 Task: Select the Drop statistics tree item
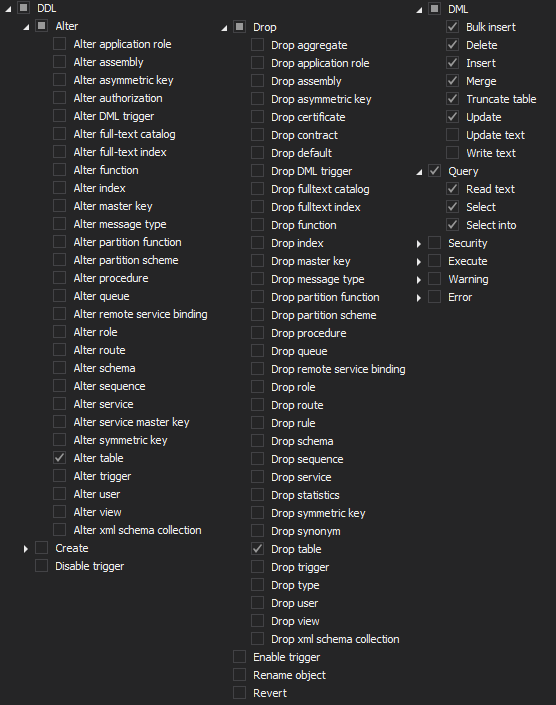point(305,495)
